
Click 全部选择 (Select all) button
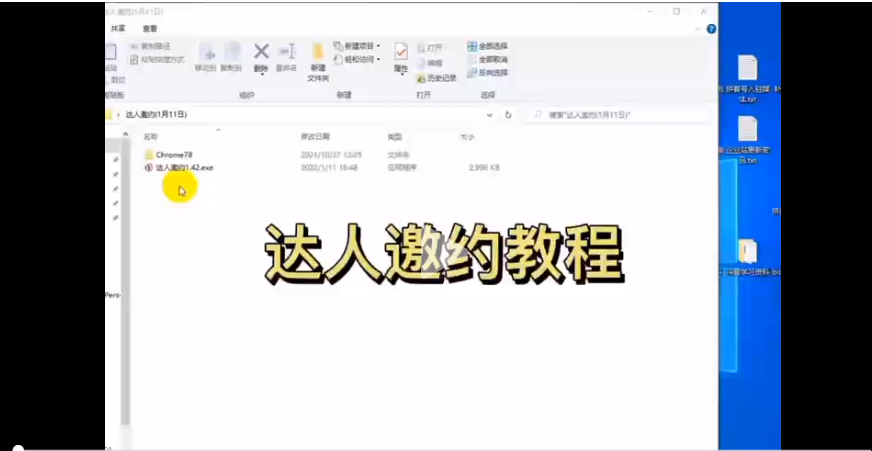point(487,46)
